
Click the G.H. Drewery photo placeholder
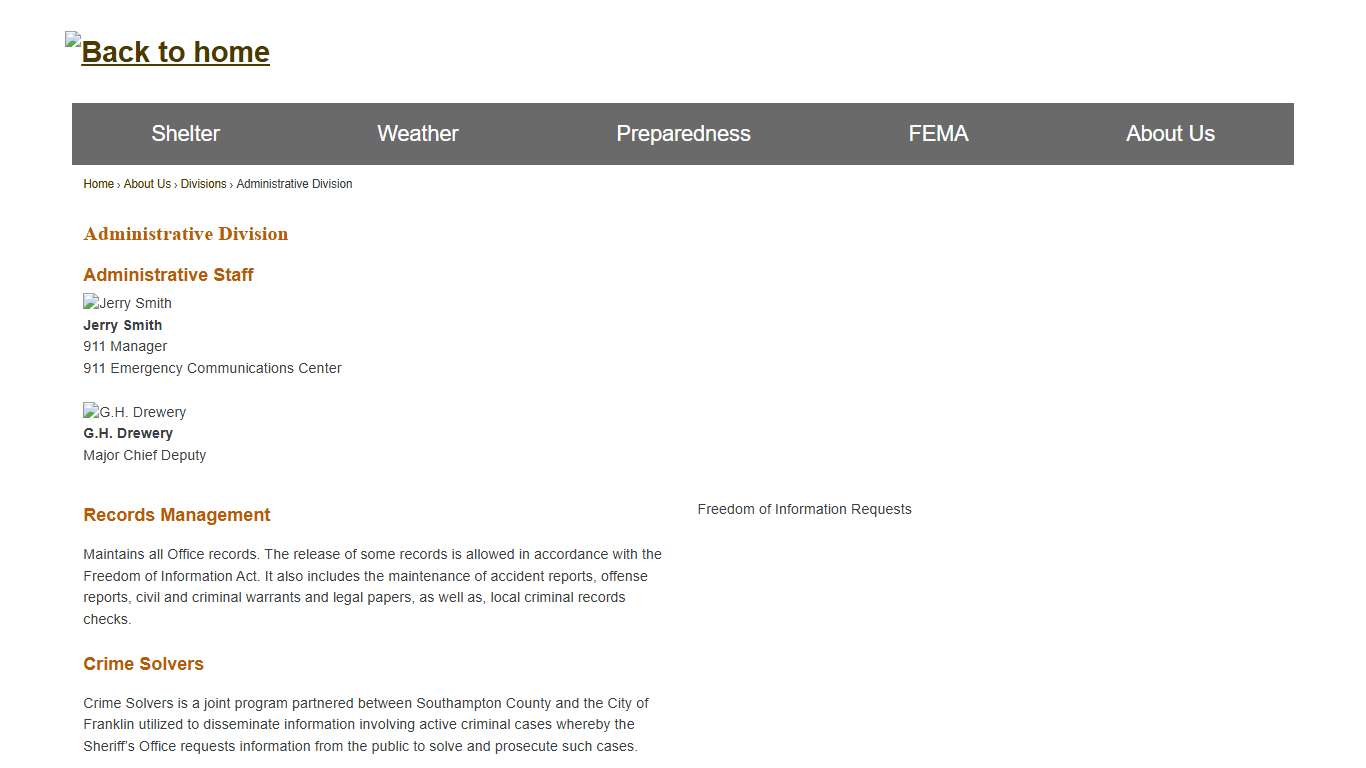(x=135, y=412)
